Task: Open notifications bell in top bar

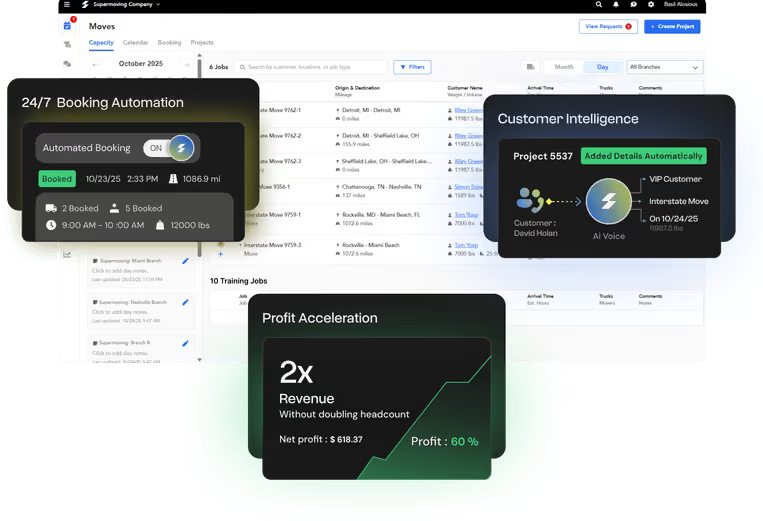Action: 616,4
